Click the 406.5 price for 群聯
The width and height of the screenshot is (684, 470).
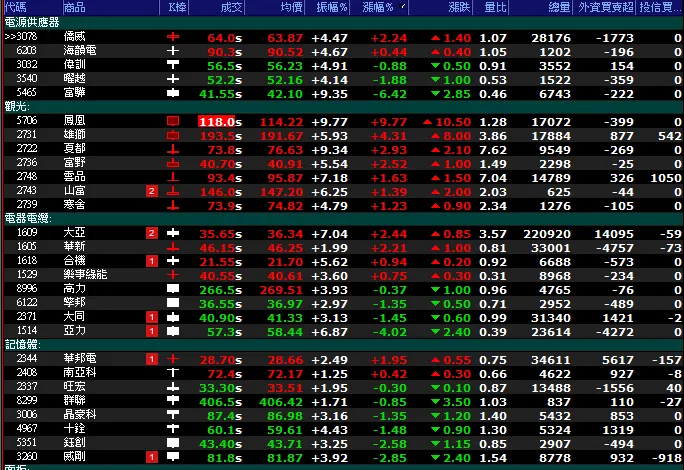click(x=217, y=402)
